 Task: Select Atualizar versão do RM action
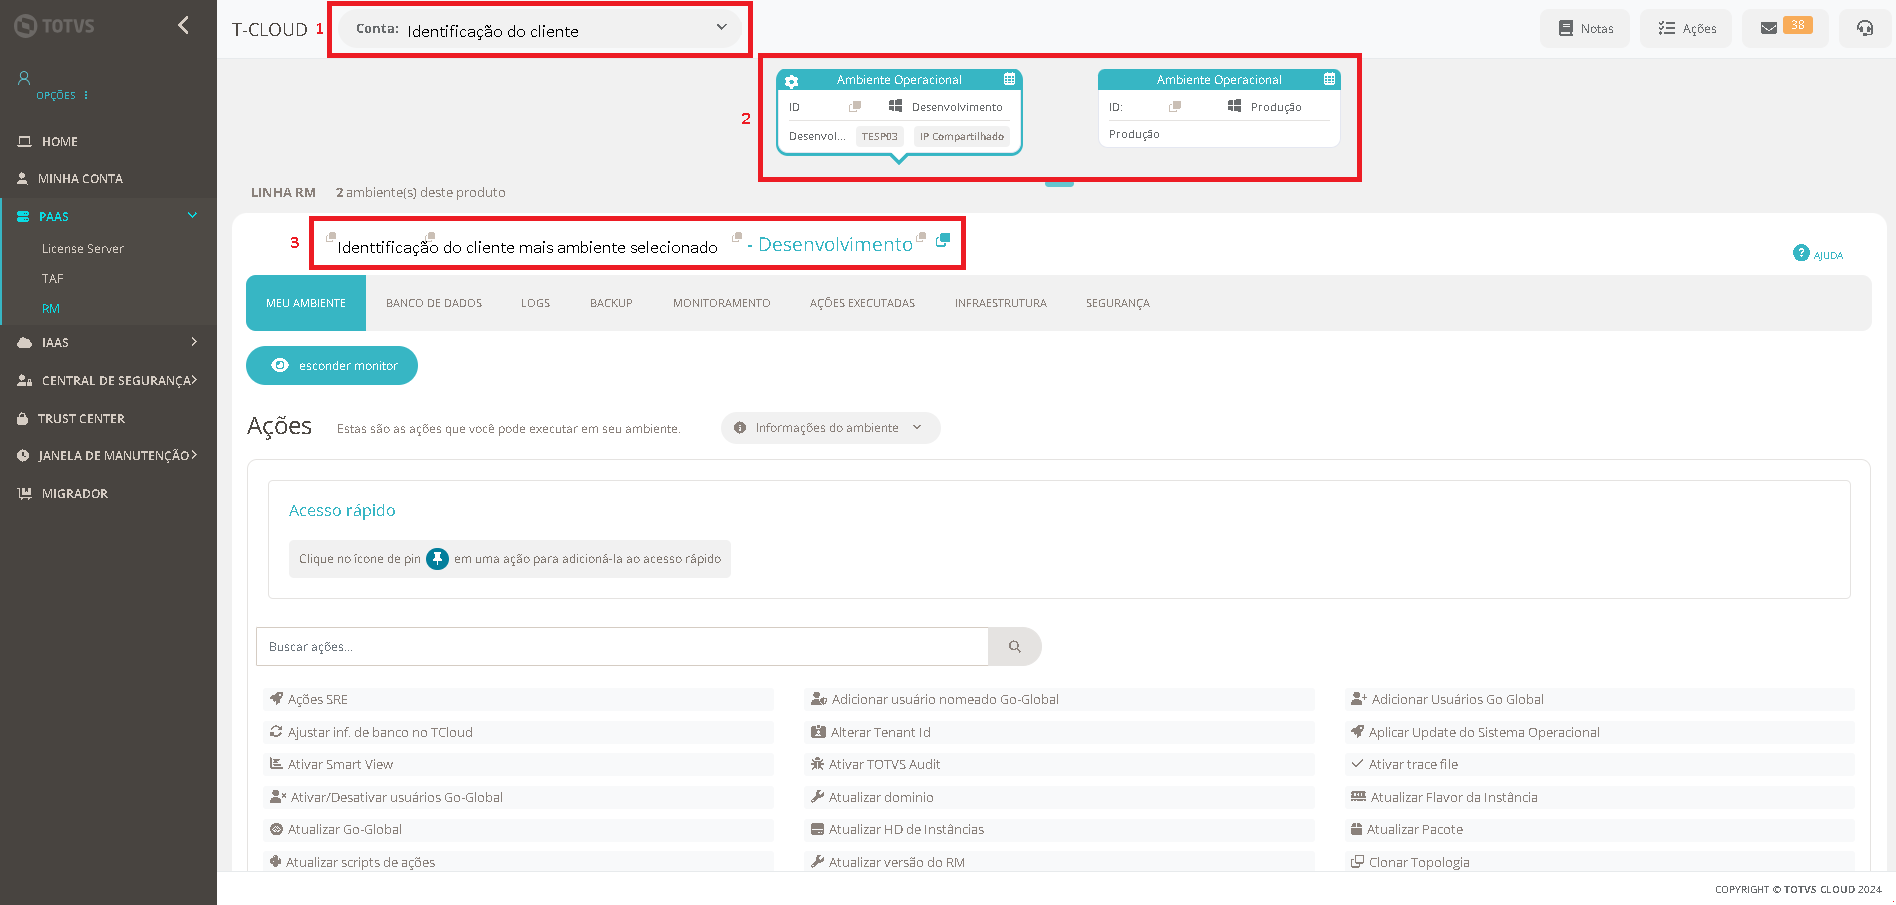[1059, 862]
